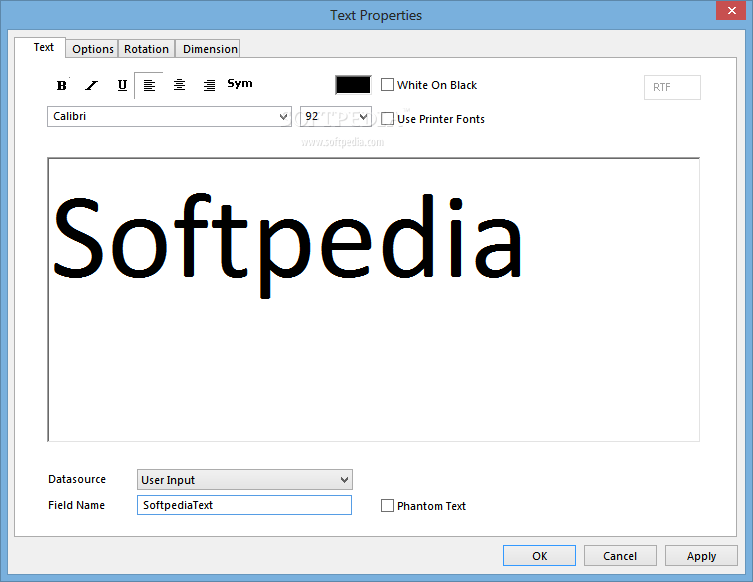Click the Field Name input field

[x=244, y=505]
